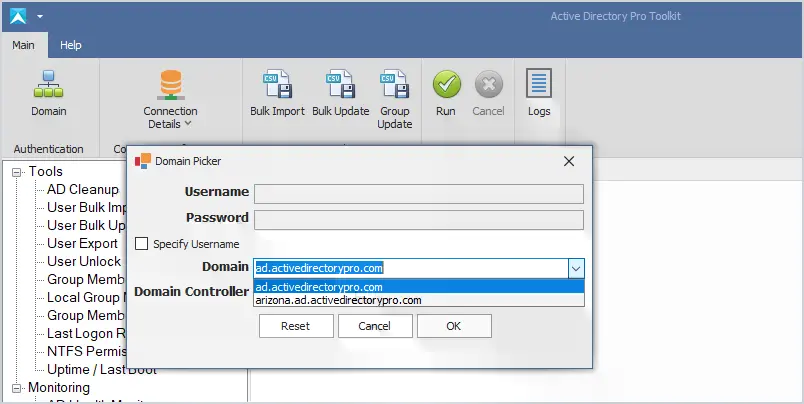Open the quick access dropdown arrow

click(x=40, y=16)
